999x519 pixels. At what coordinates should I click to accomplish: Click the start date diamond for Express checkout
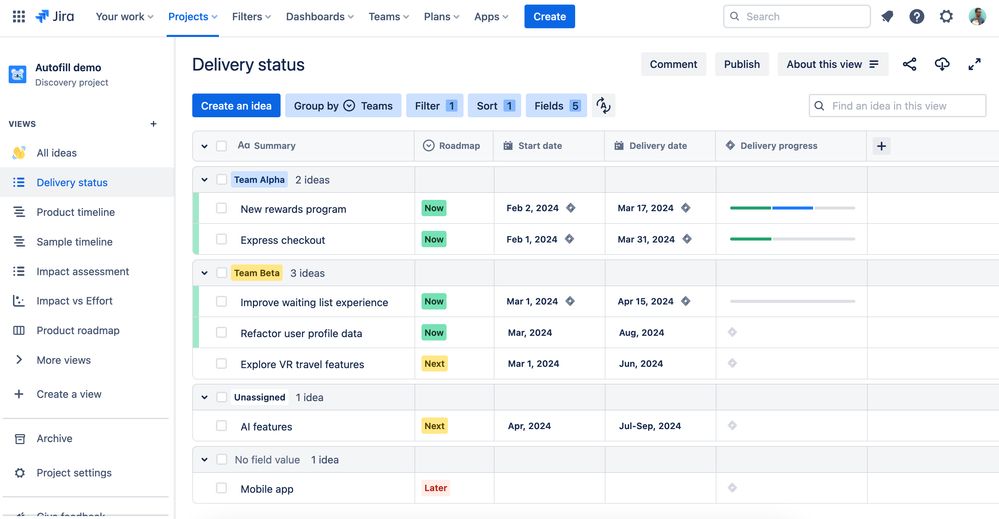point(570,239)
